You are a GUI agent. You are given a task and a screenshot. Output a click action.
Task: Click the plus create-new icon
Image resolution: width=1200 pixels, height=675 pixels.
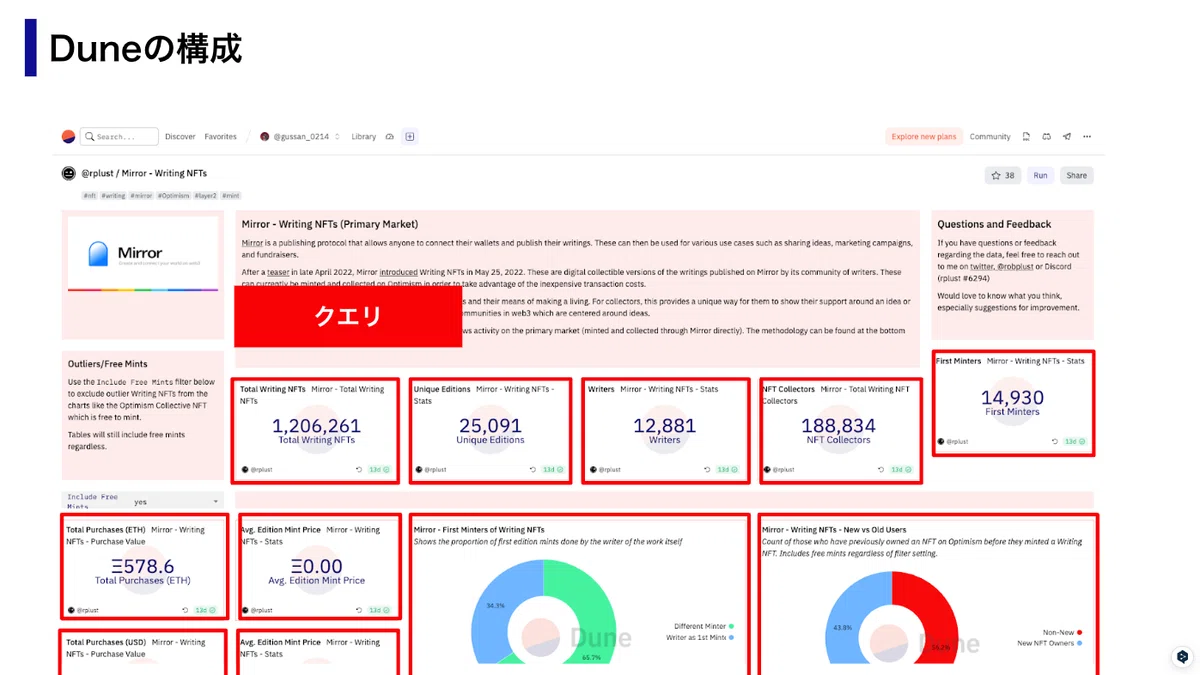click(x=410, y=137)
